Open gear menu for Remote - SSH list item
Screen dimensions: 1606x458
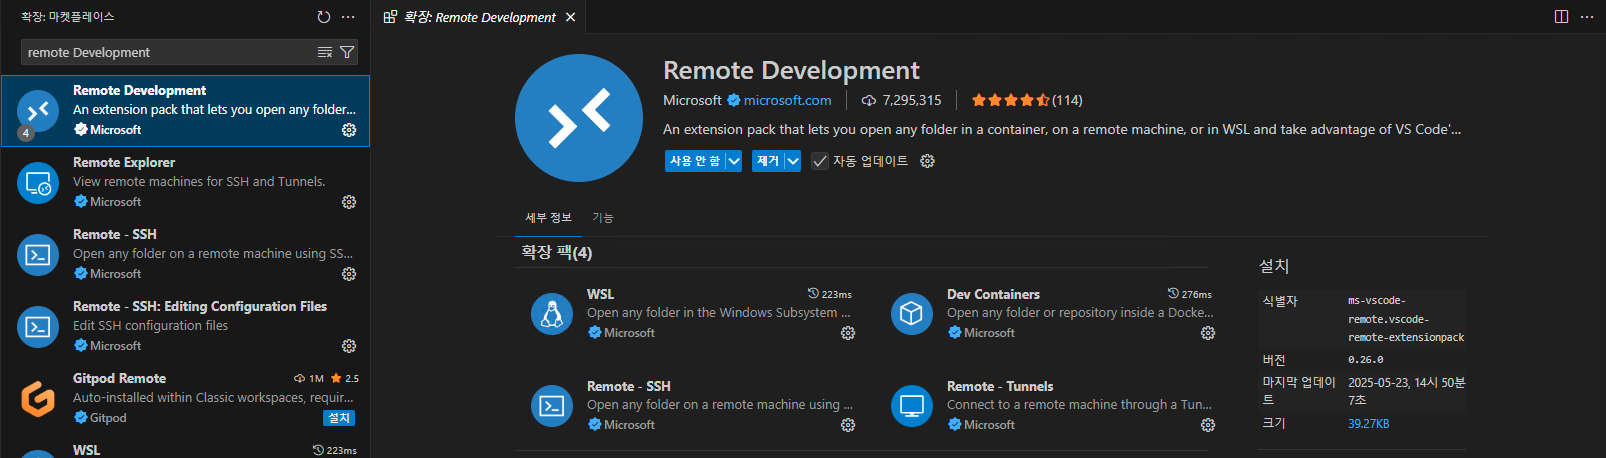pos(349,274)
